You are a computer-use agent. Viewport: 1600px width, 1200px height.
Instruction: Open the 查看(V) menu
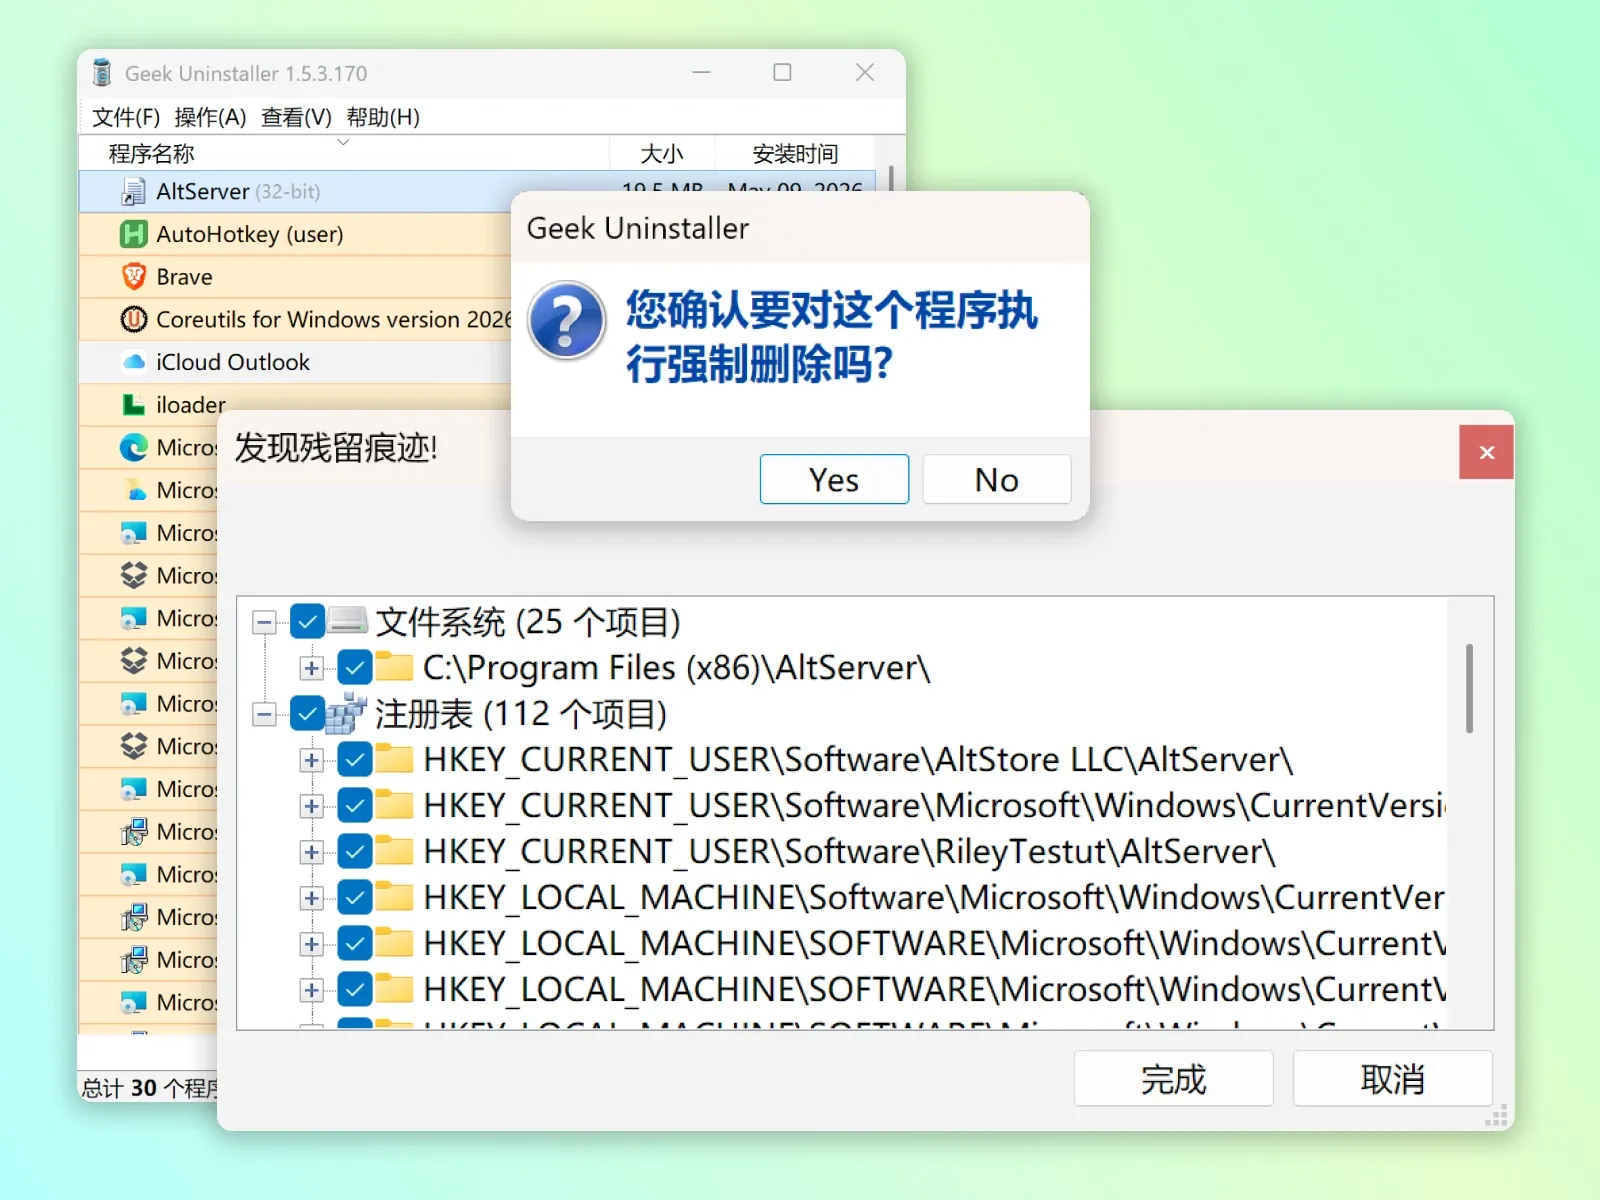(x=296, y=117)
